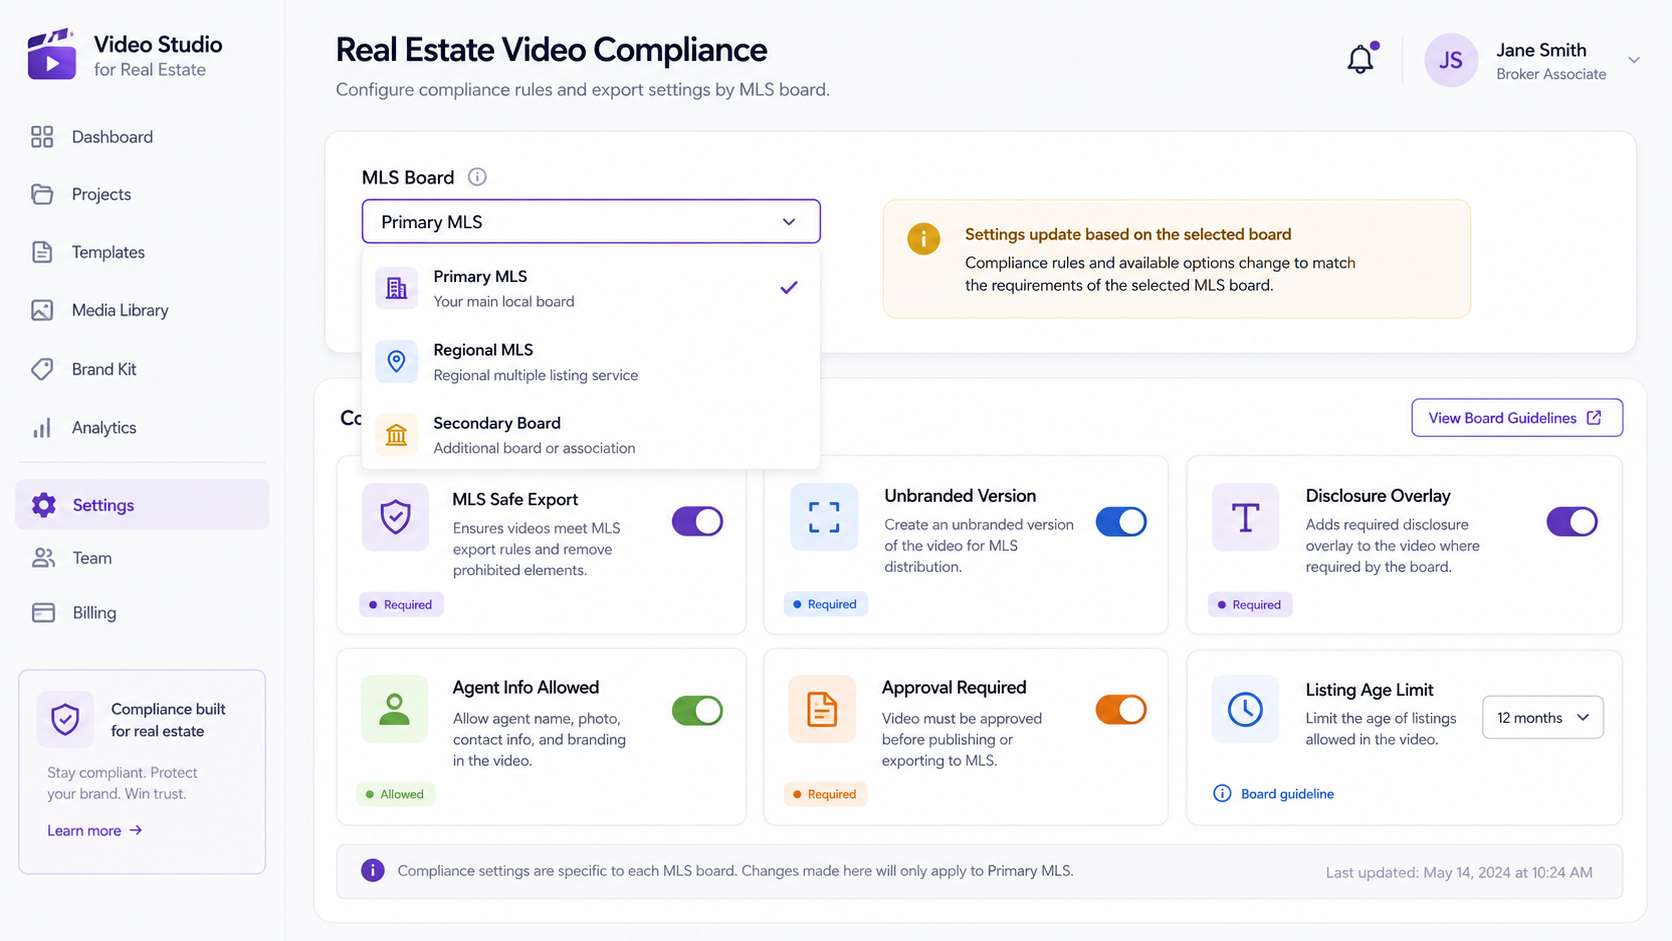Click the Broker Associate role text
The width and height of the screenshot is (1672, 941).
pos(1551,74)
